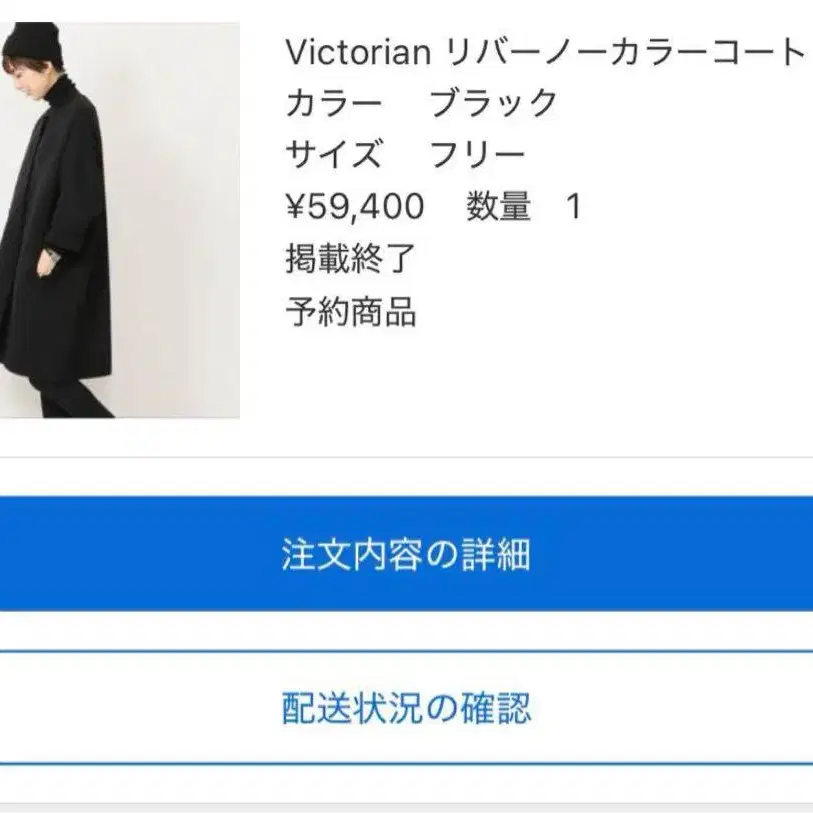The width and height of the screenshot is (813, 813).
Task: Click the 予約商品 pre-order label
Action: tap(351, 311)
